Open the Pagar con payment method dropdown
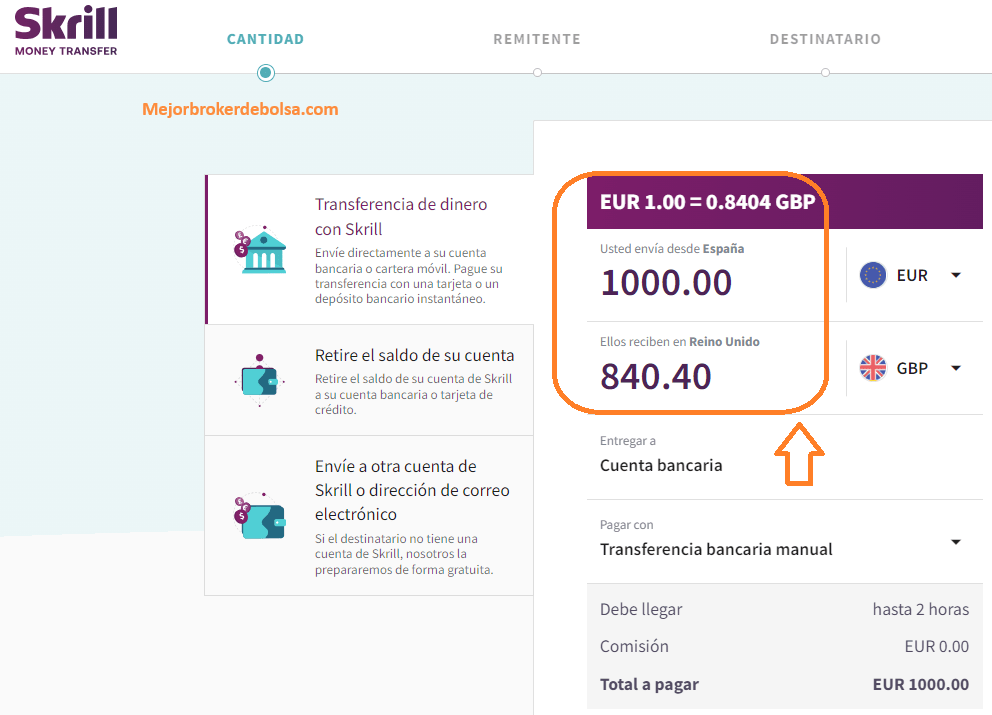This screenshot has height=715, width=992. click(784, 541)
